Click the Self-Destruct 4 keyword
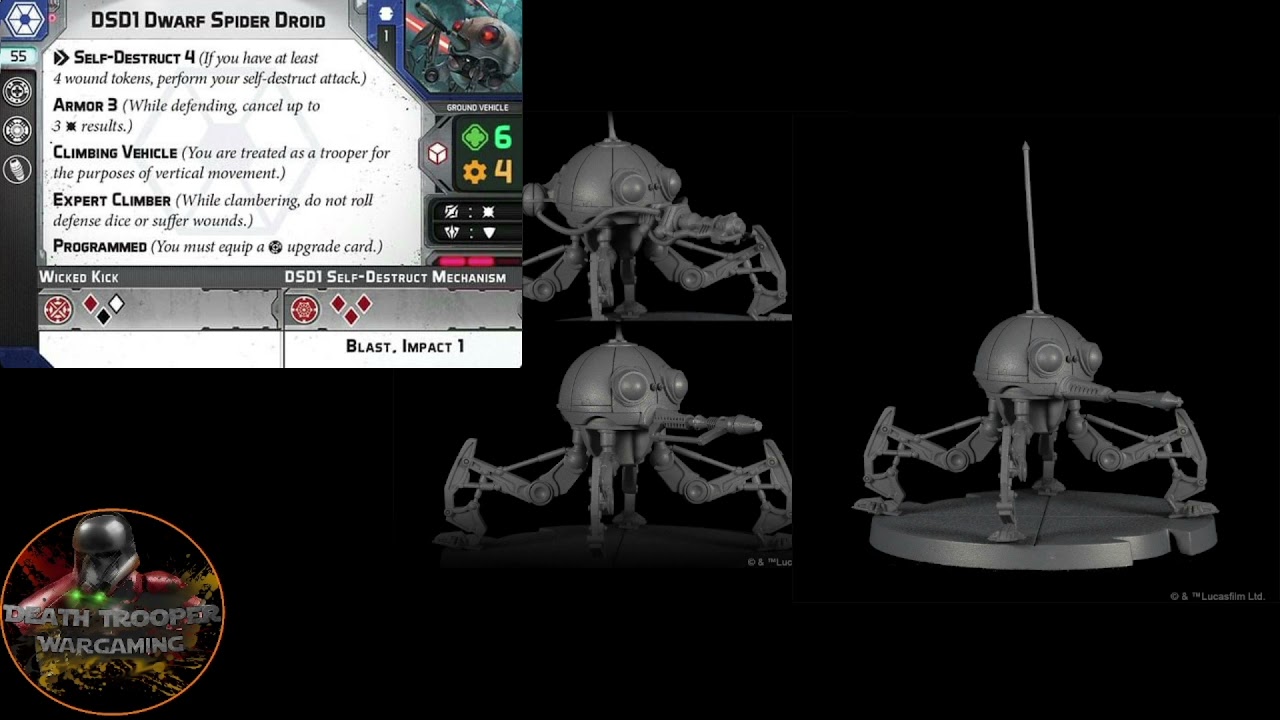1280x720 pixels. pos(134,58)
